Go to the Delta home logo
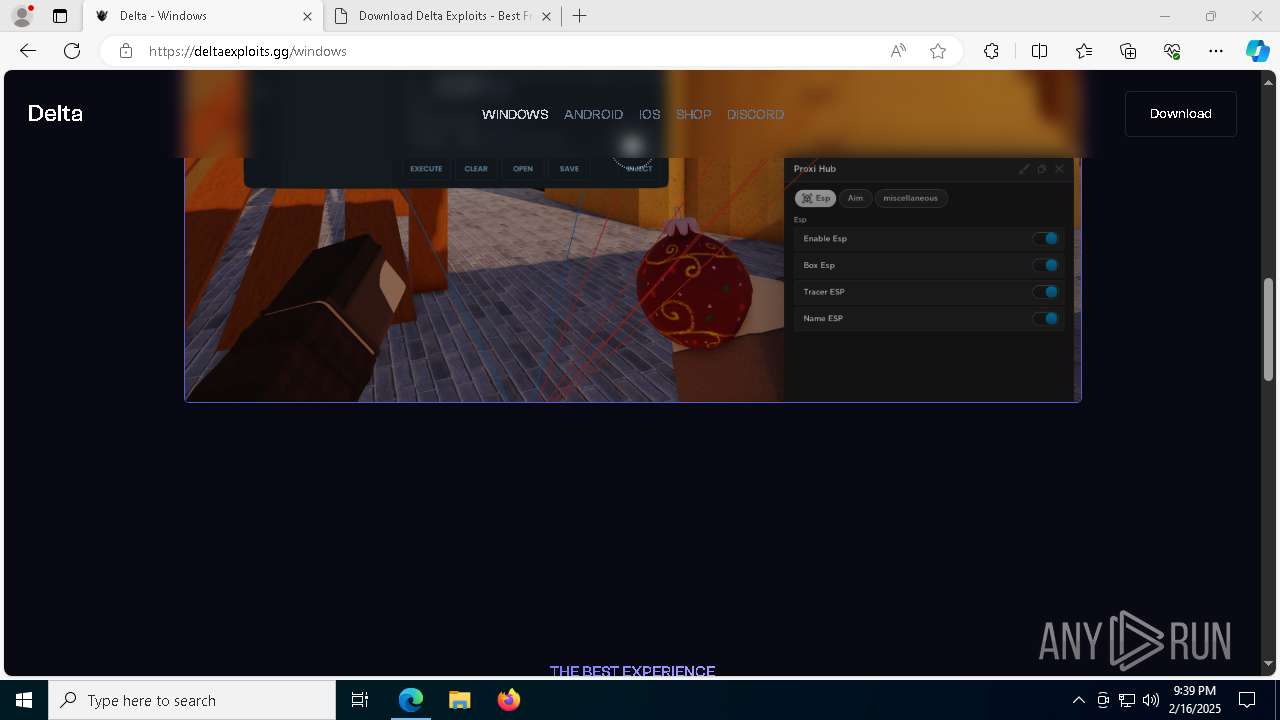Screen dimensions: 1280x720 coord(55,114)
